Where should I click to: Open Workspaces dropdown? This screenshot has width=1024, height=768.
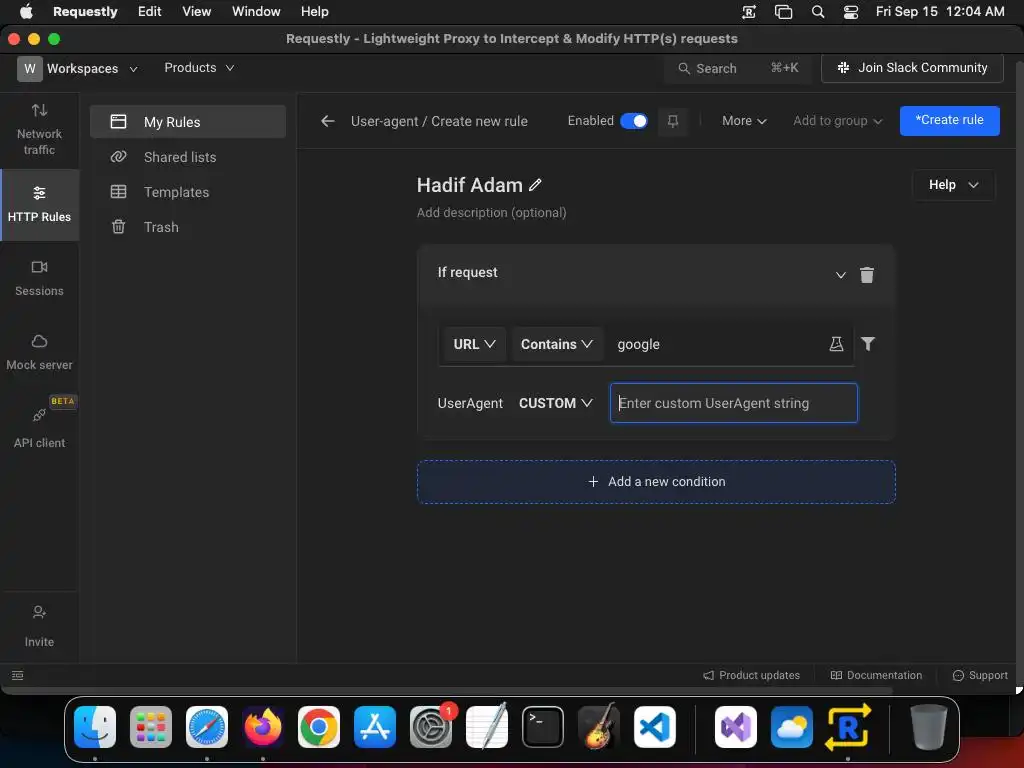pyautogui.click(x=92, y=69)
